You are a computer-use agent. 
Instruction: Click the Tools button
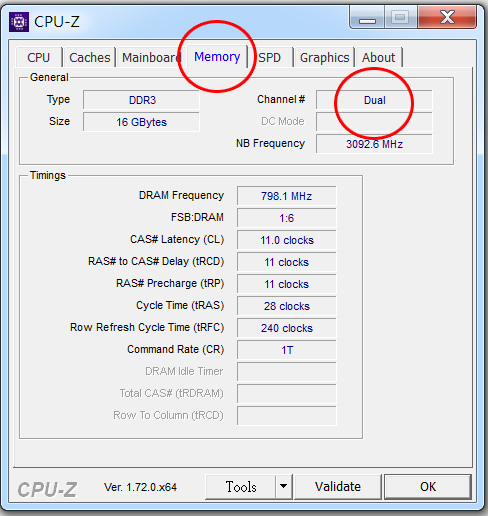click(241, 487)
